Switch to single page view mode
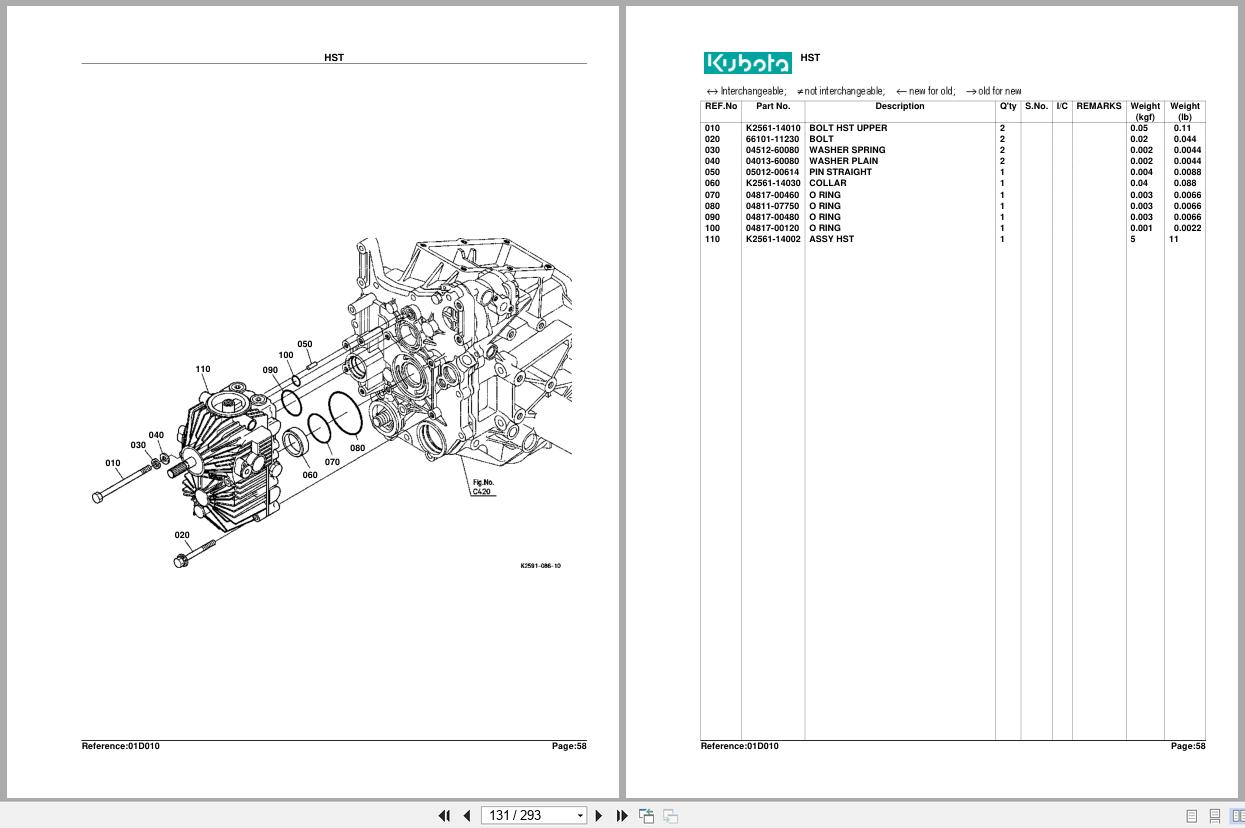 (1192, 815)
